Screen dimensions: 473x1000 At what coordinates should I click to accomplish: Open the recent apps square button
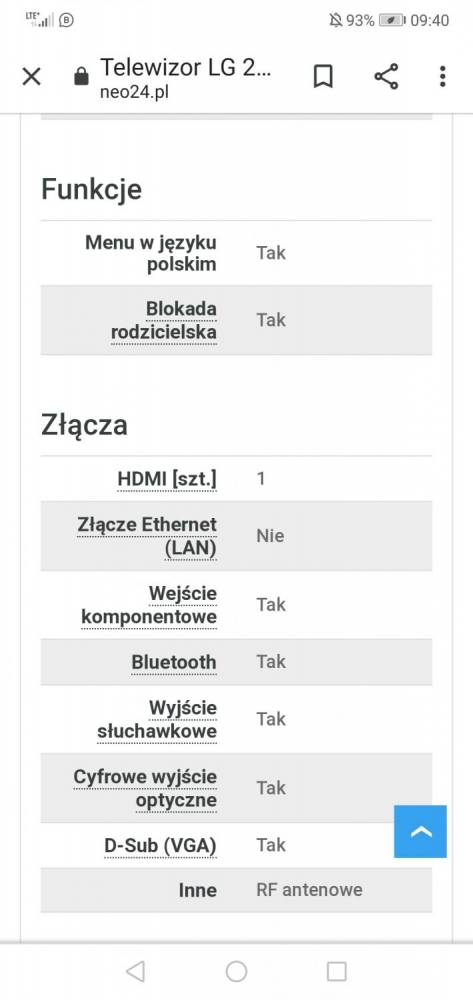(x=337, y=971)
